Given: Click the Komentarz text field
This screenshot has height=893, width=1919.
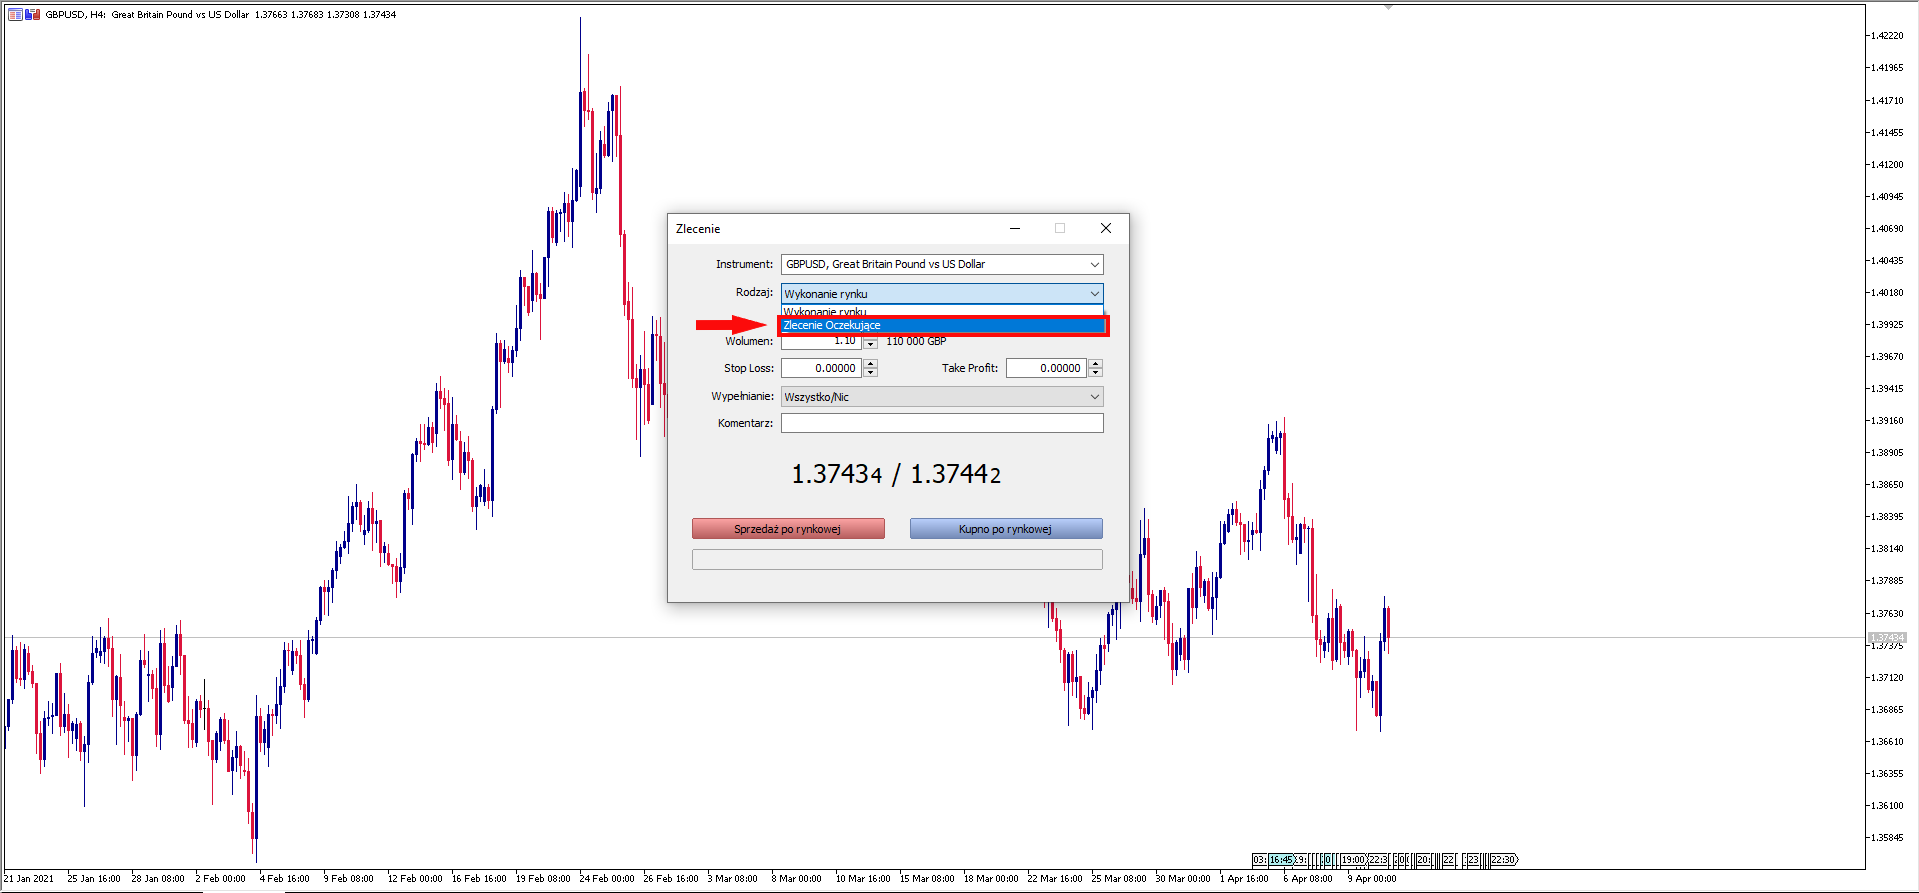Looking at the screenshot, I should point(942,423).
